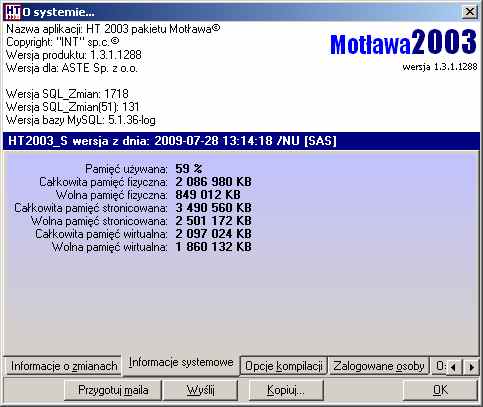Click the Copyright "INT" sp.c. line
Image resolution: width=483 pixels, height=407 pixels.
(63, 42)
